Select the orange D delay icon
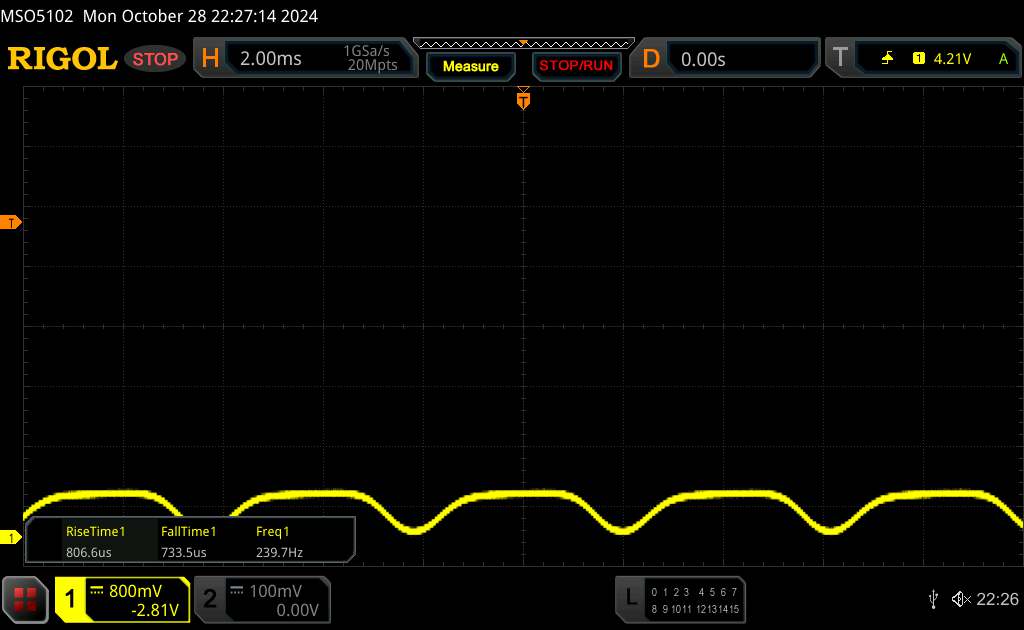Image resolution: width=1024 pixels, height=630 pixels. point(650,59)
